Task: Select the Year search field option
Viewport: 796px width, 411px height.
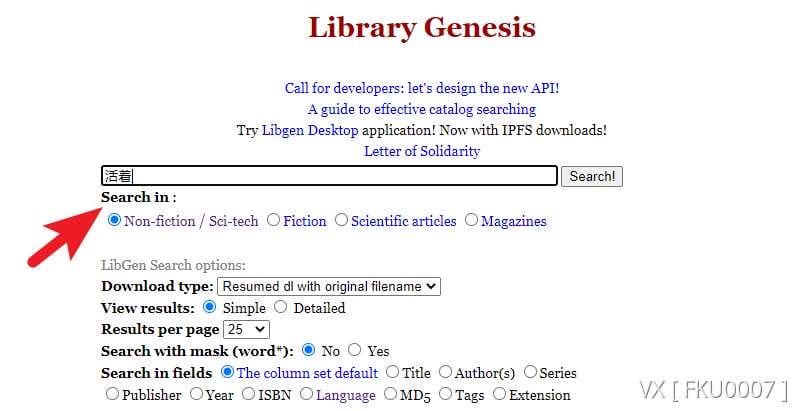Action: point(196,394)
